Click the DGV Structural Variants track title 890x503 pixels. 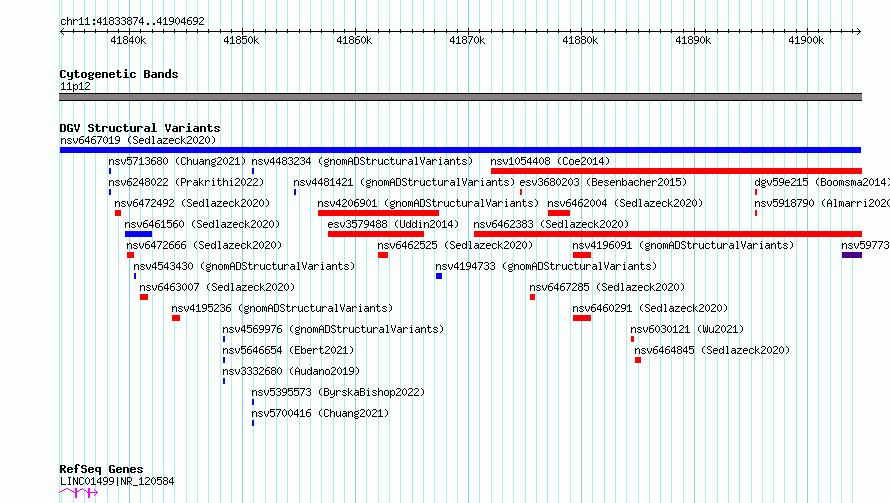coord(140,128)
